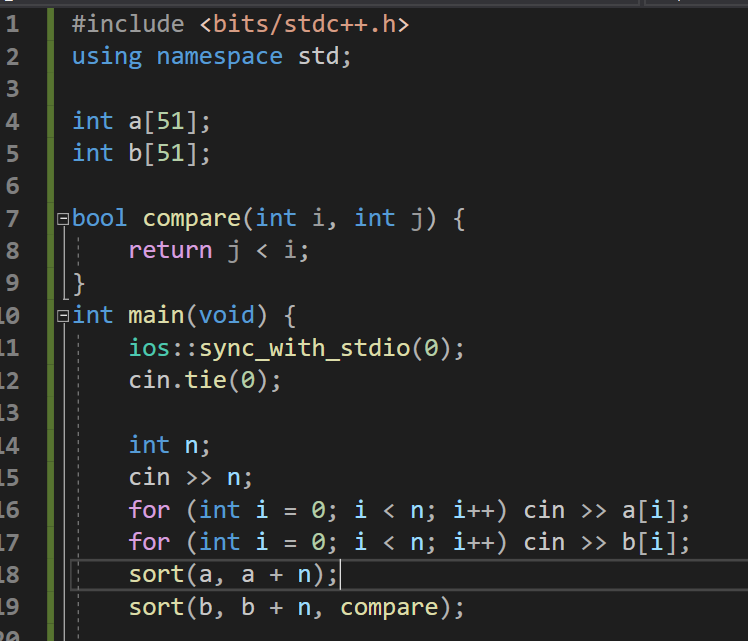The image size is (748, 641).
Task: Click '<bits/stdc++.h>' header name
Action: [304, 24]
